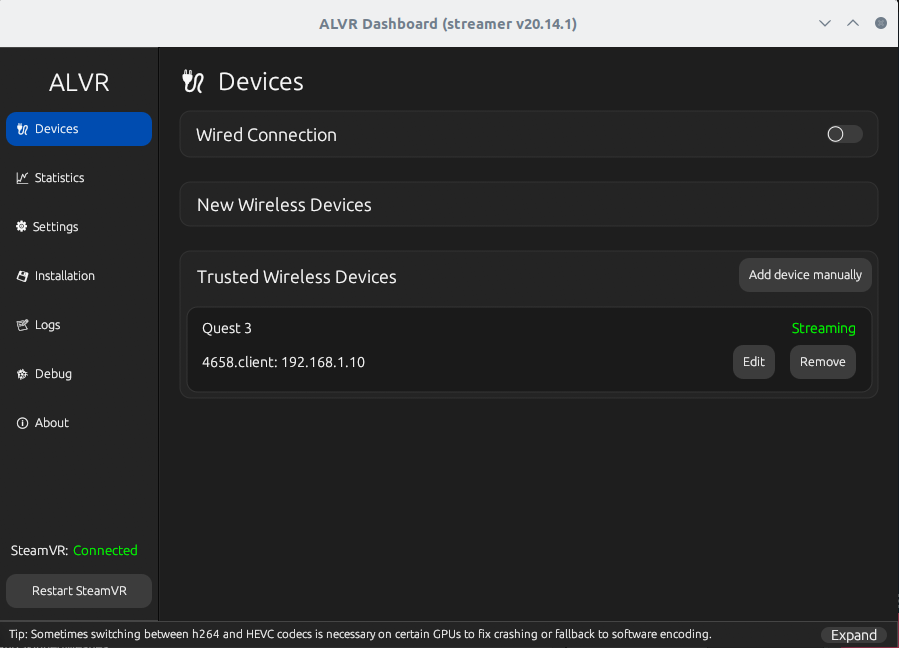899x648 pixels.
Task: Click the Statistics chart icon
Action: pos(23,178)
